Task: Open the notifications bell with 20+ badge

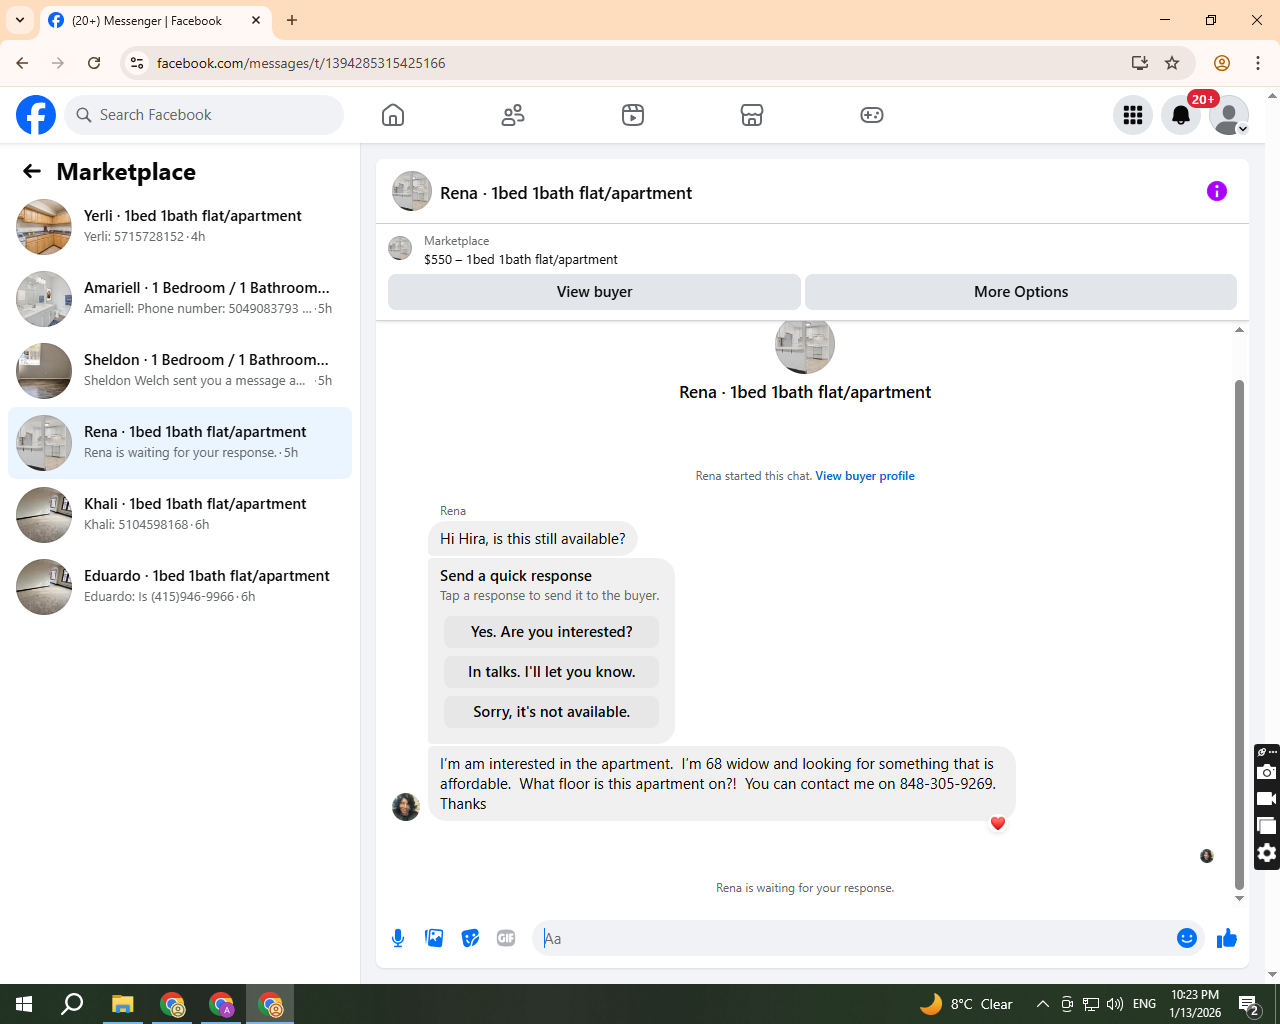Action: [1181, 115]
